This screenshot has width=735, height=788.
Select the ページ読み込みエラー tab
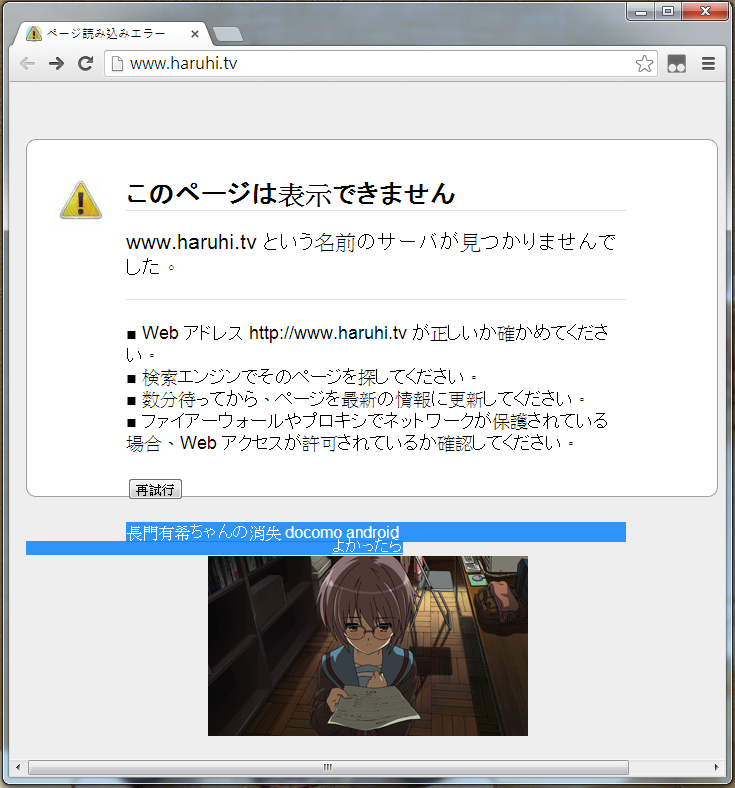point(109,34)
